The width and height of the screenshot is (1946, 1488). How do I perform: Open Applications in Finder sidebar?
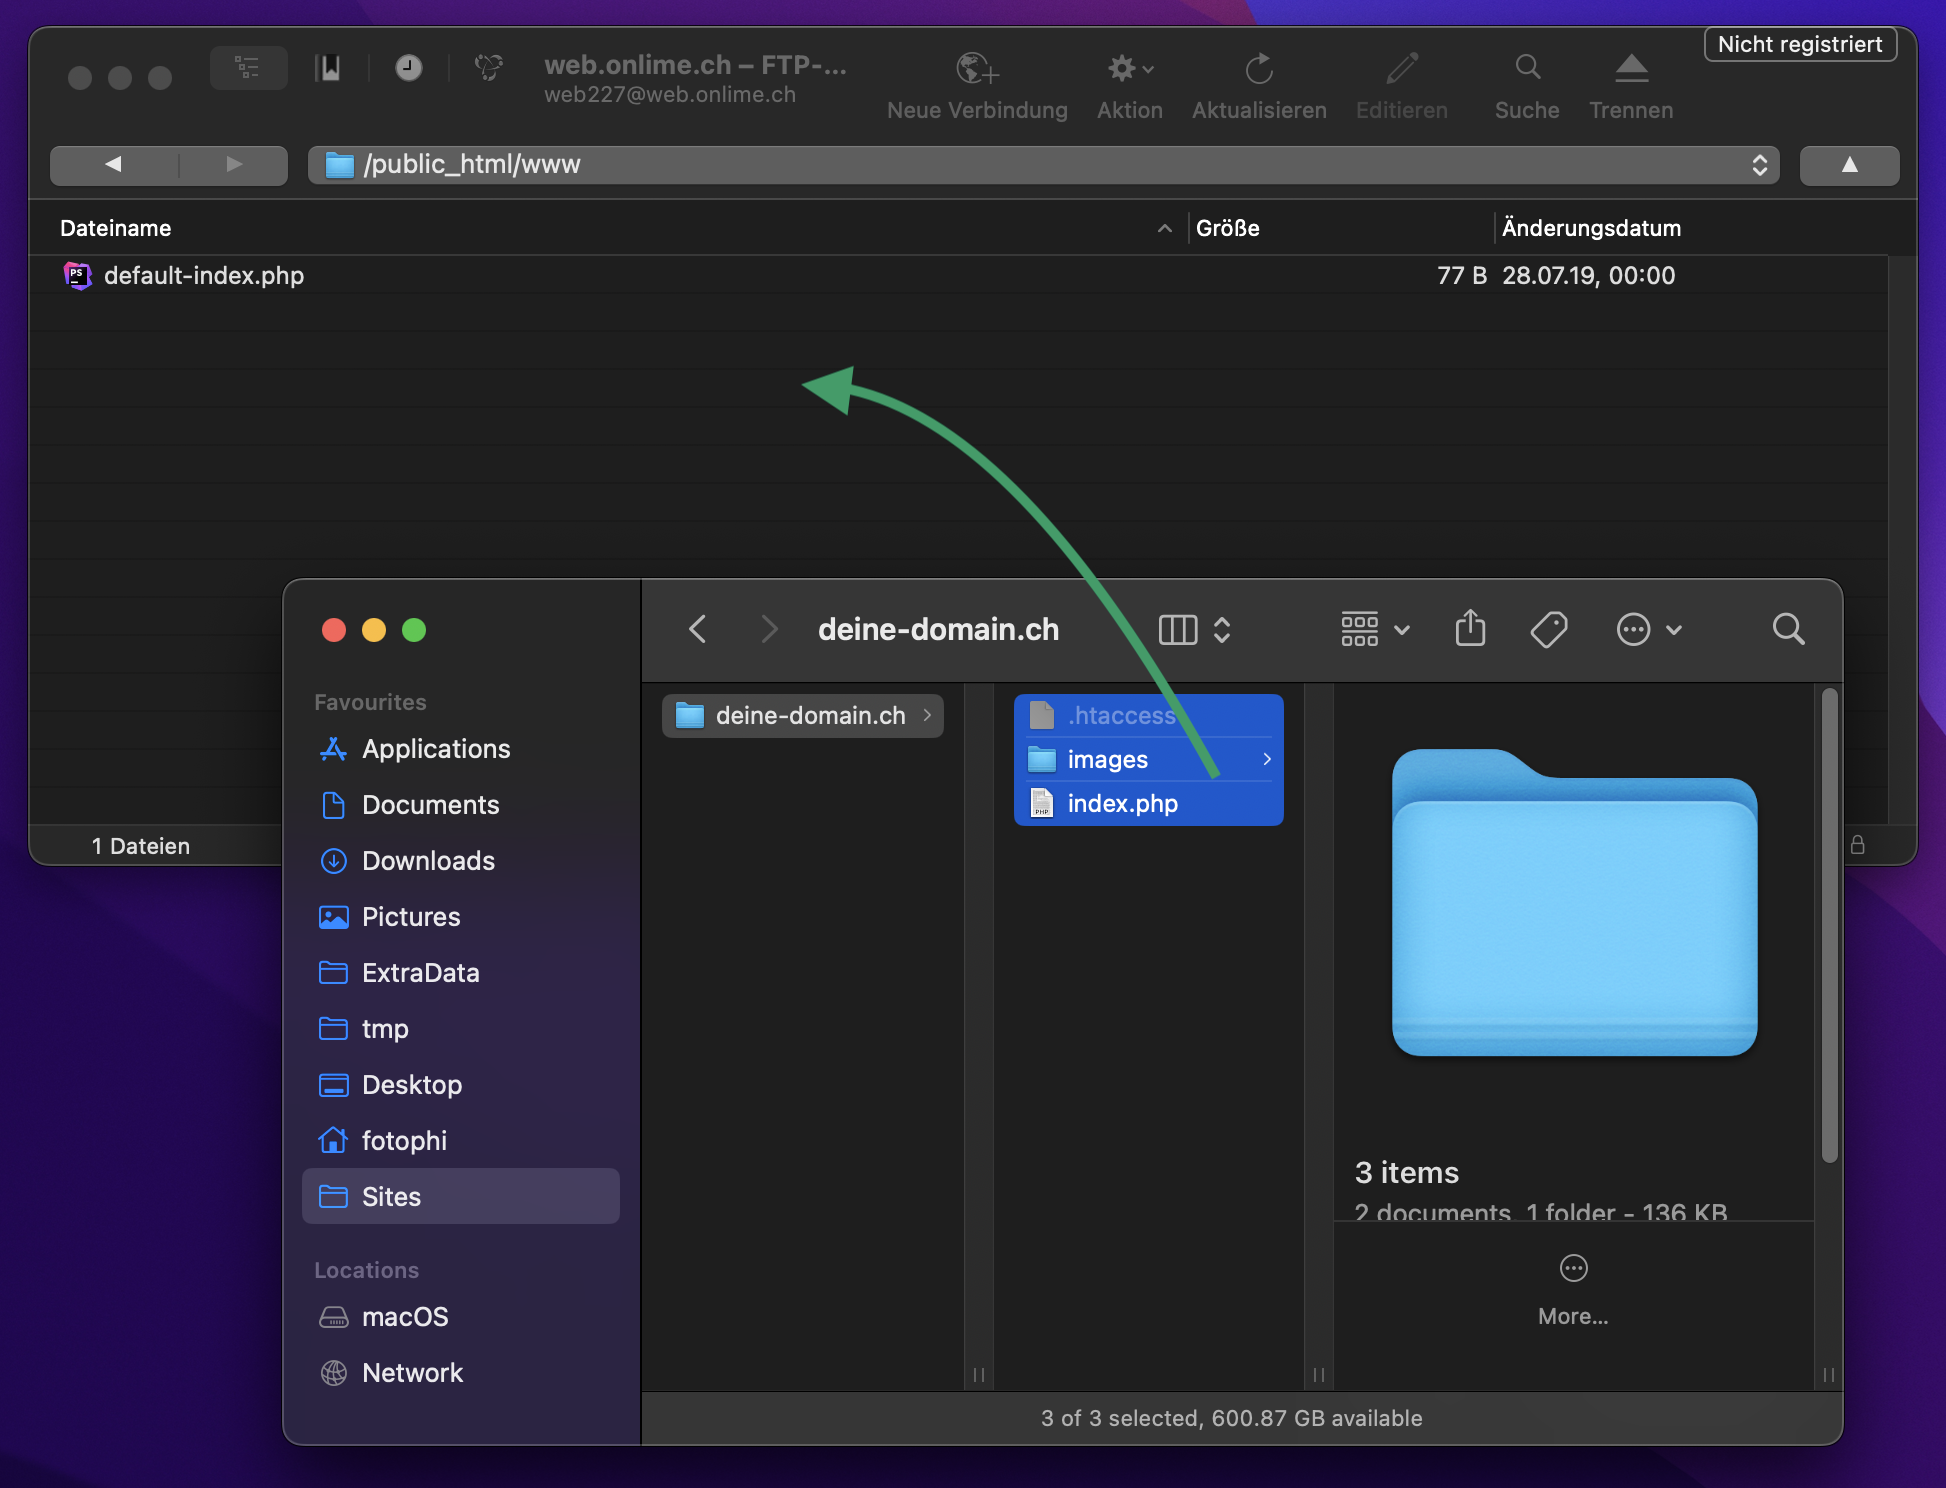tap(461, 749)
